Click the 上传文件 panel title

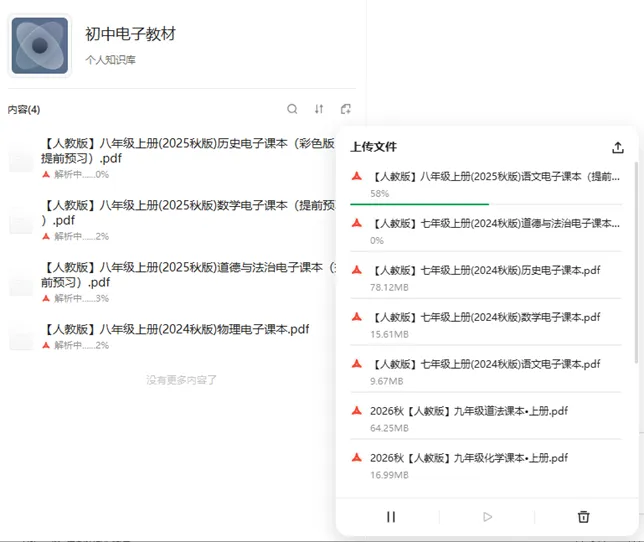(373, 147)
